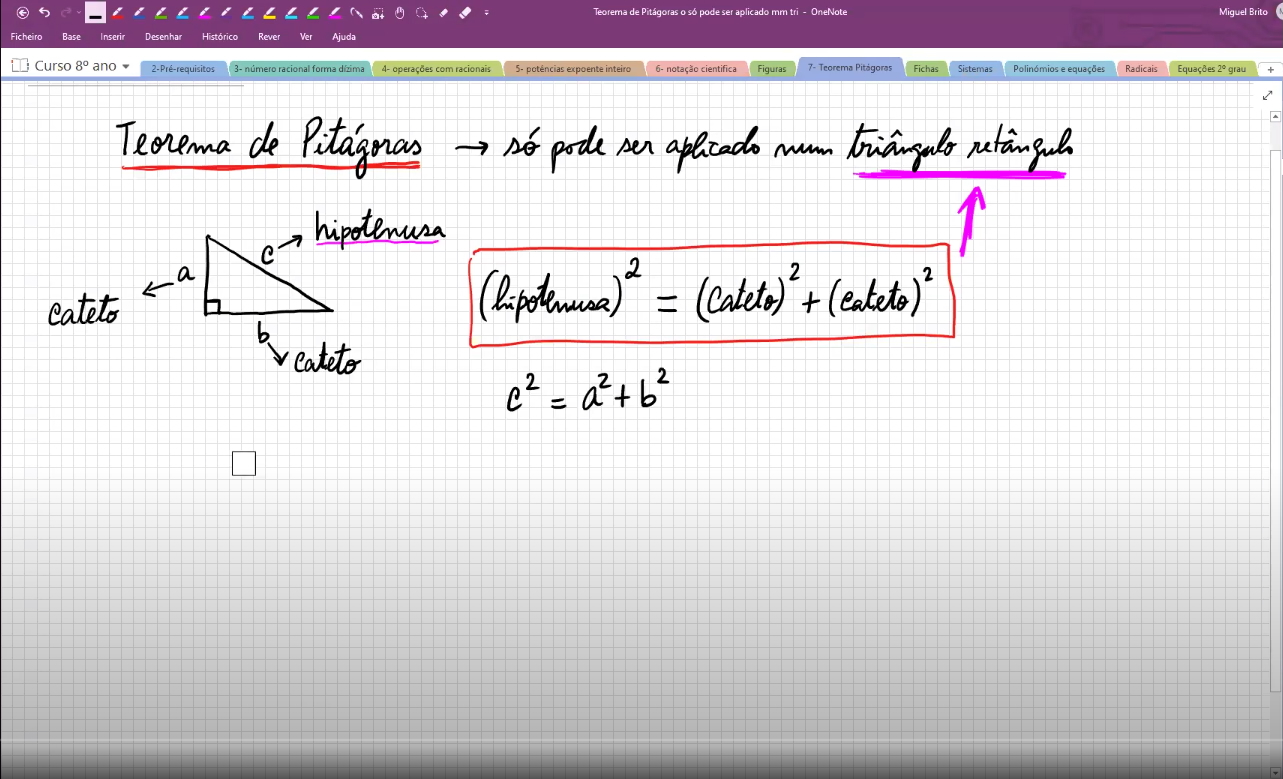Viewport: 1283px width, 779px height.
Task: Undo the last action
Action: click(44, 13)
